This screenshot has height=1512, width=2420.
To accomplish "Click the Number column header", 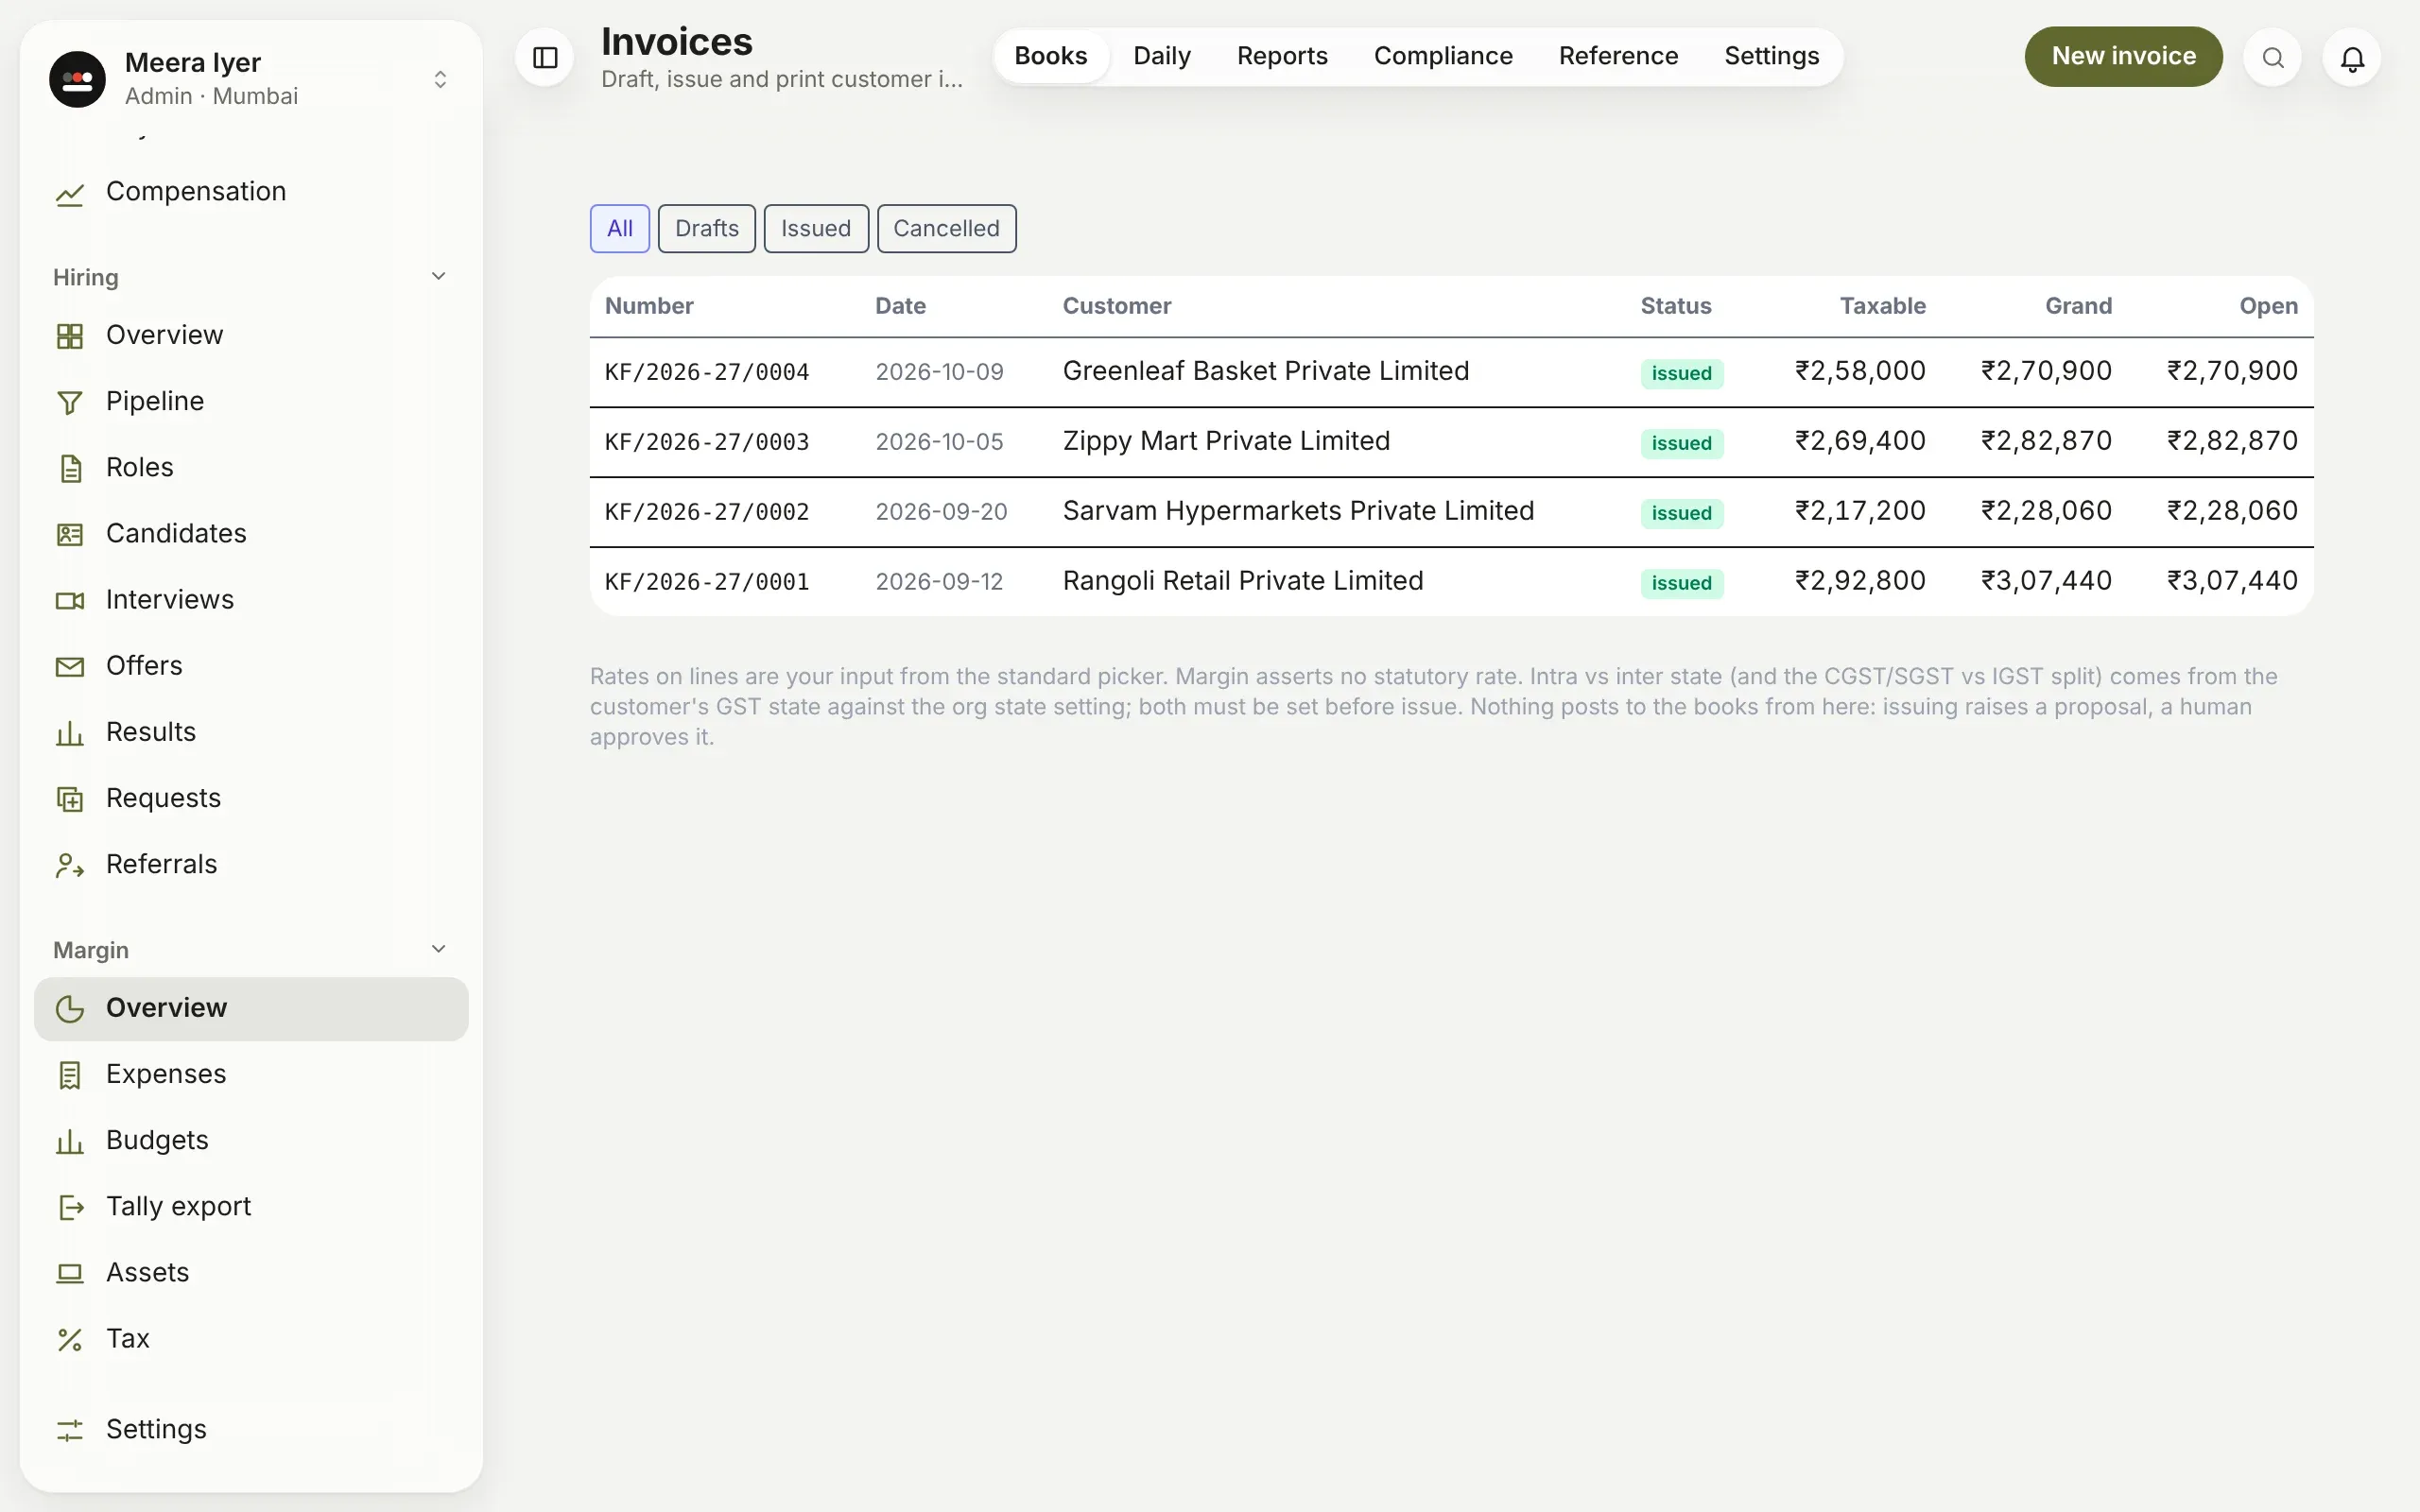I will pos(649,307).
